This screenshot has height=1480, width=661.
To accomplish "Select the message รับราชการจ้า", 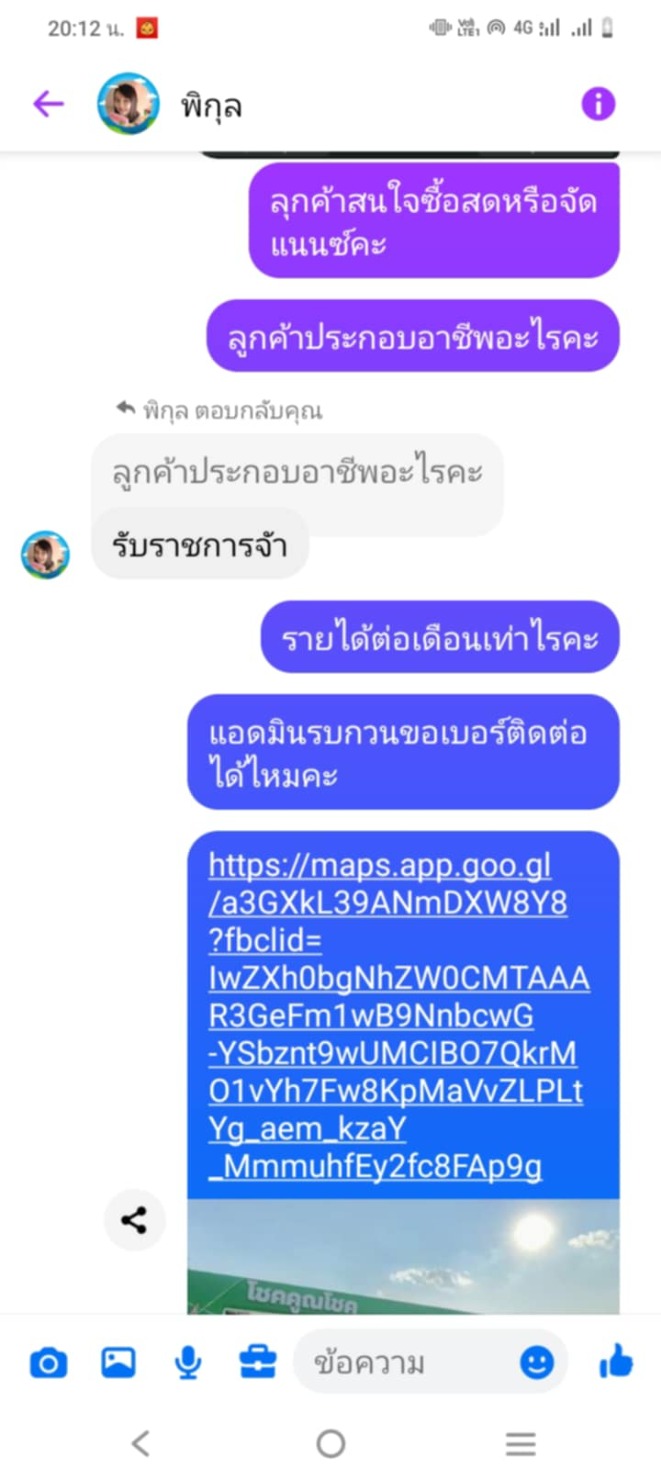I will 200,545.
